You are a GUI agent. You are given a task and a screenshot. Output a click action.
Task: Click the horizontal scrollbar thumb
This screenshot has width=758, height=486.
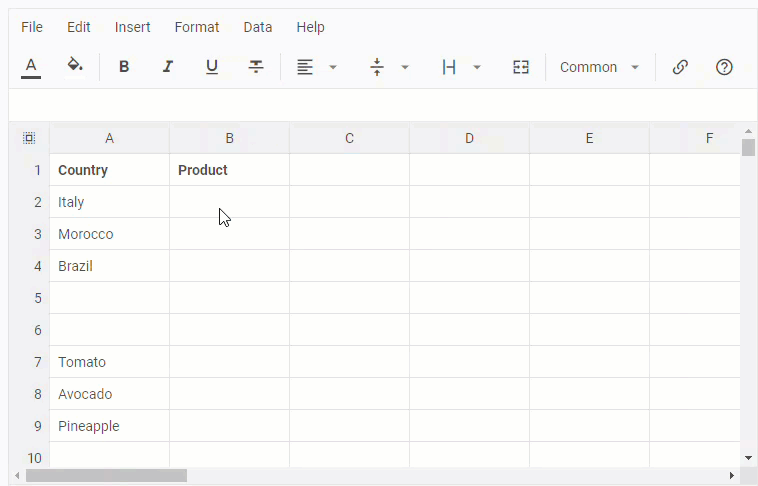pyautogui.click(x=106, y=475)
